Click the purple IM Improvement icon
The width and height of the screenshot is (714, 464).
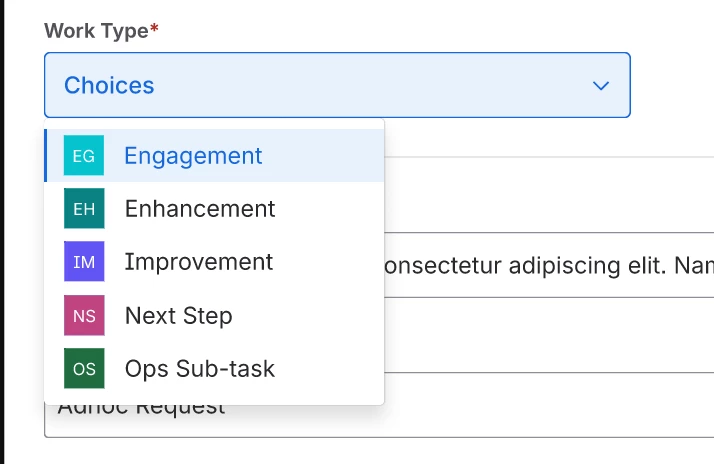(x=84, y=262)
